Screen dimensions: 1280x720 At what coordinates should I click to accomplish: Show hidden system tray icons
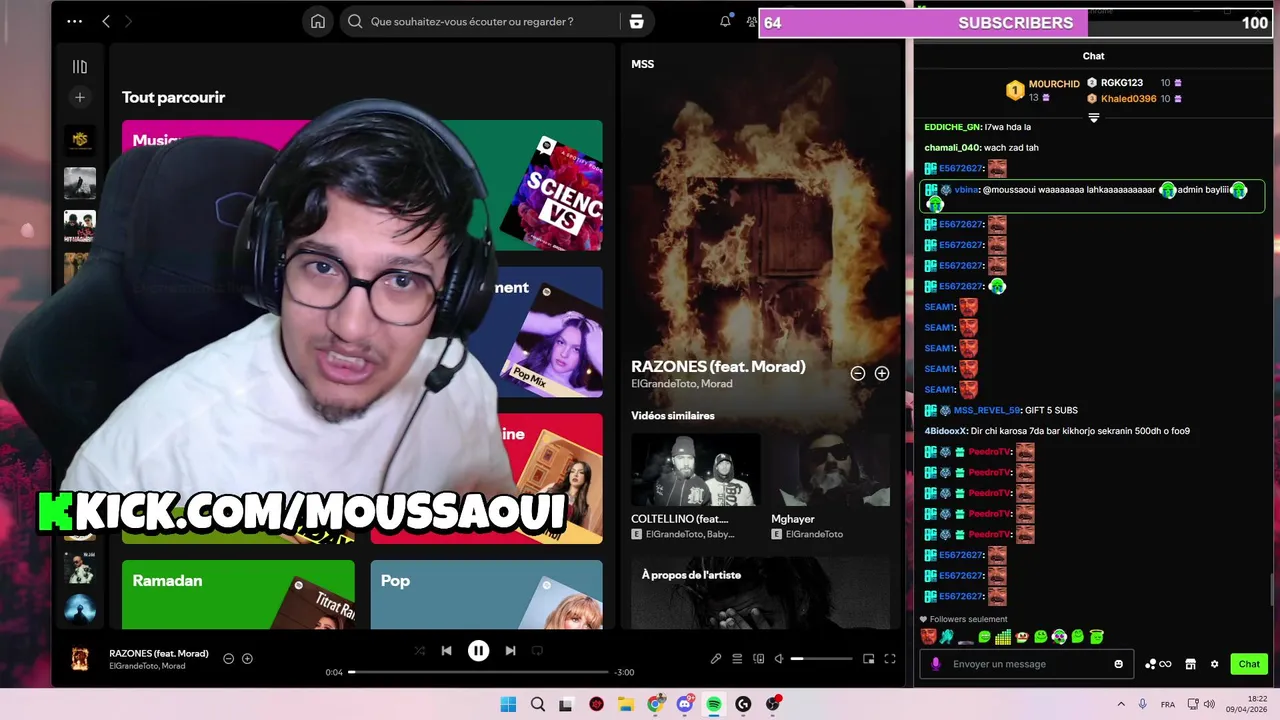click(1121, 704)
